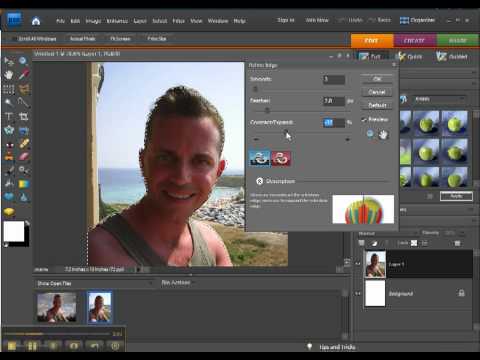Open the Select menu
Viewport: 480px width, 360px height.
pyautogui.click(x=160, y=21)
